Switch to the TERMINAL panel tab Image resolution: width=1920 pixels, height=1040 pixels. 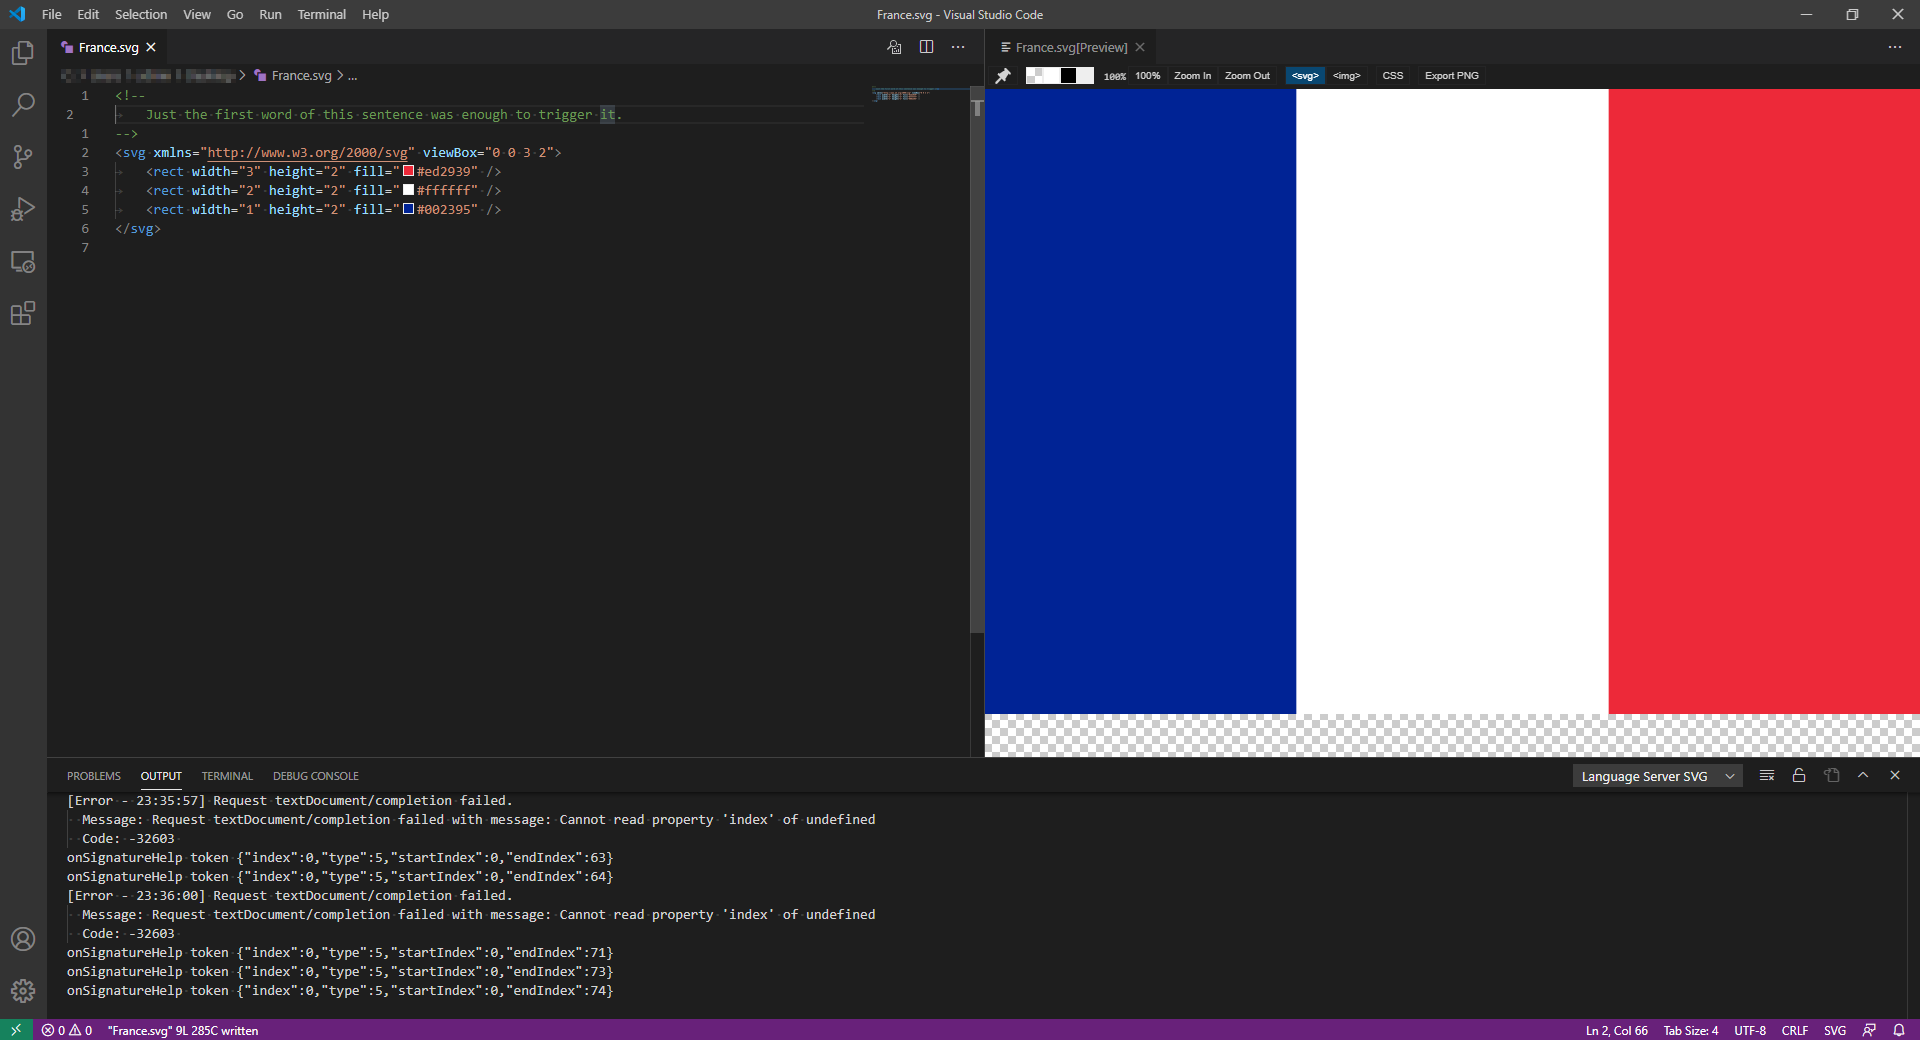tap(227, 776)
